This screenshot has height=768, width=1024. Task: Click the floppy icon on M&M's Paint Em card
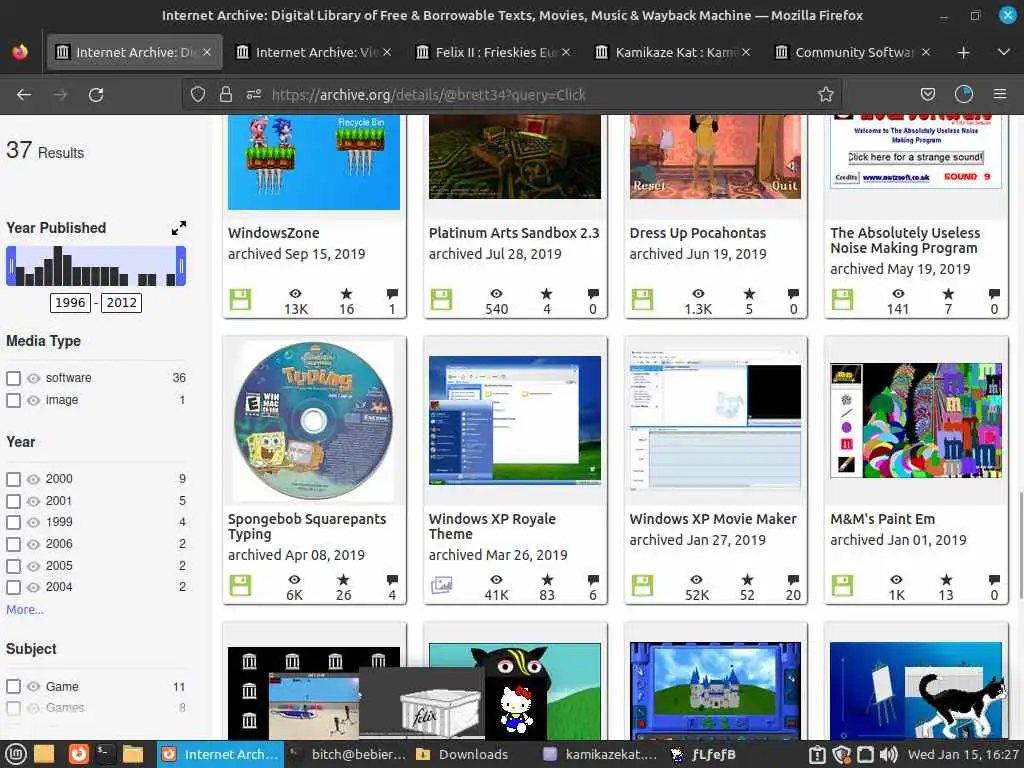[x=842, y=586]
